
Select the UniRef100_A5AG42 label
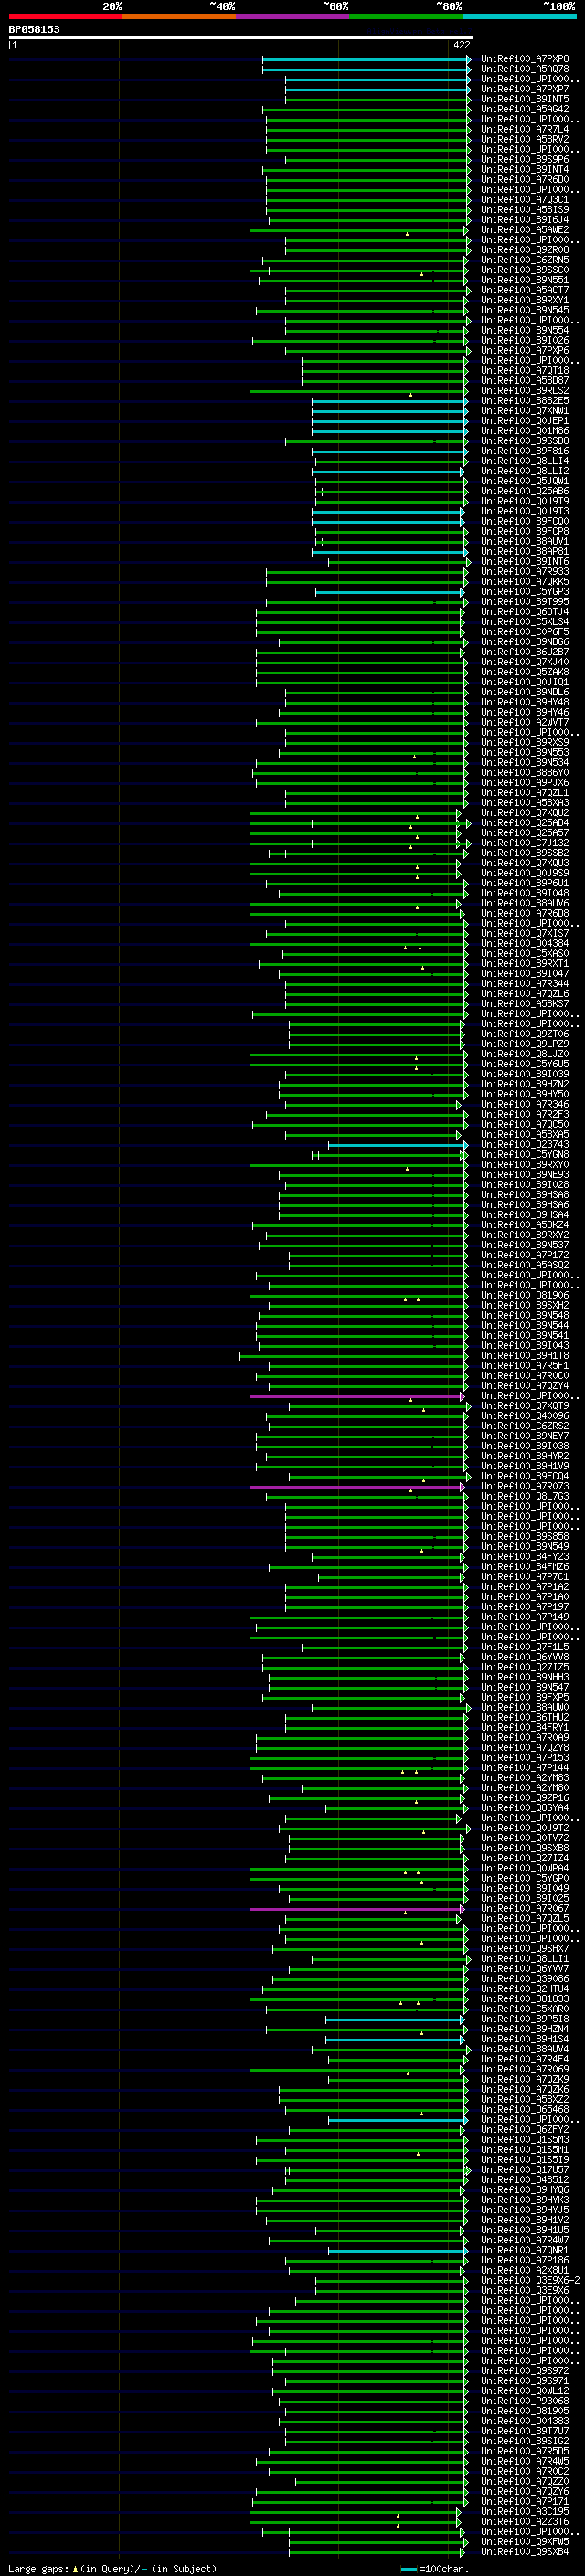(x=525, y=109)
